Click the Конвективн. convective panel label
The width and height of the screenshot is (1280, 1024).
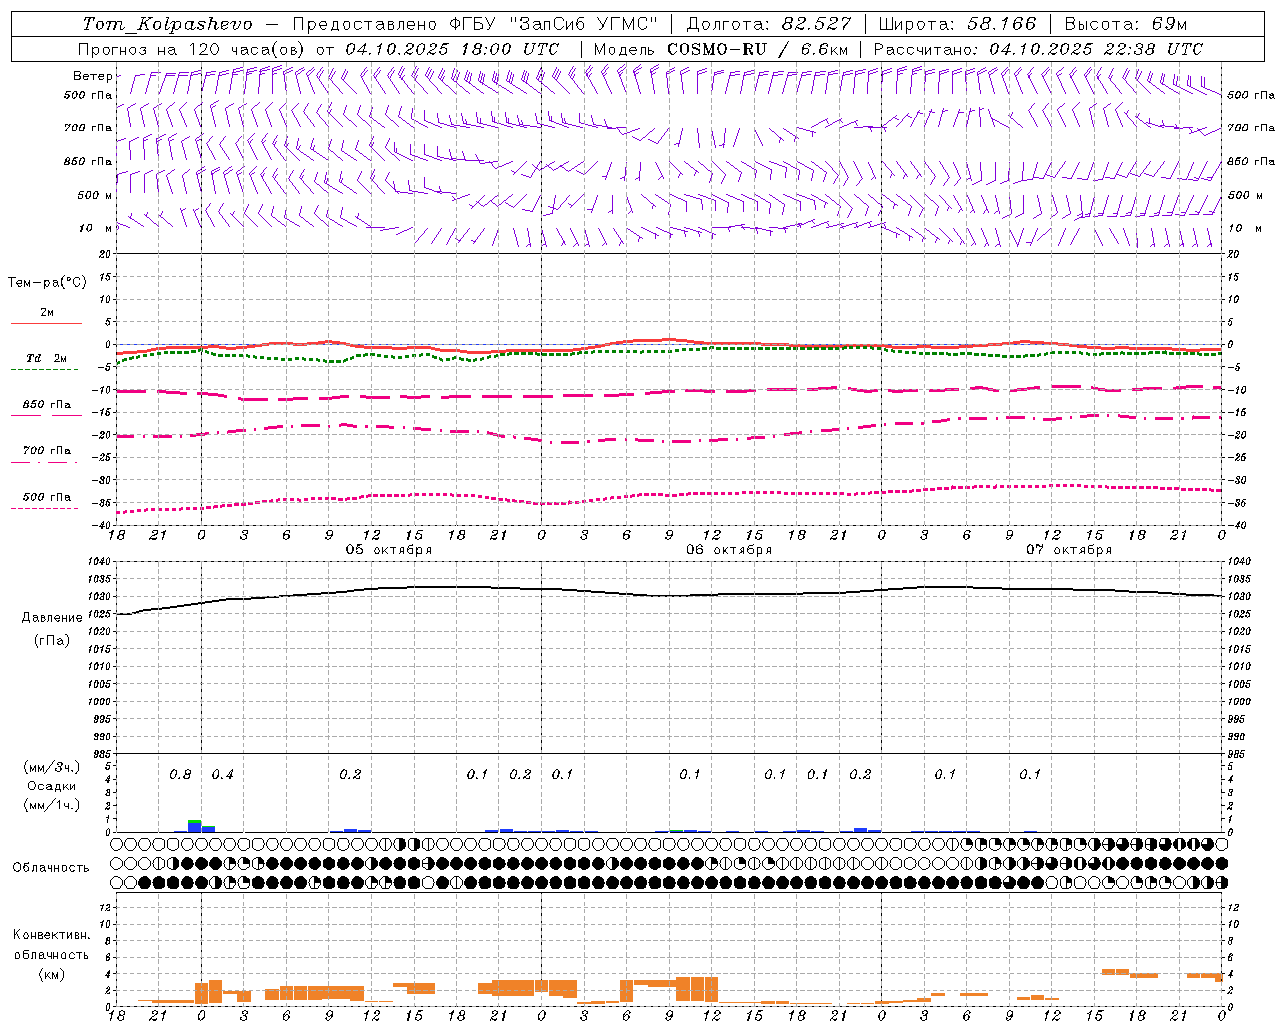pos(52,935)
